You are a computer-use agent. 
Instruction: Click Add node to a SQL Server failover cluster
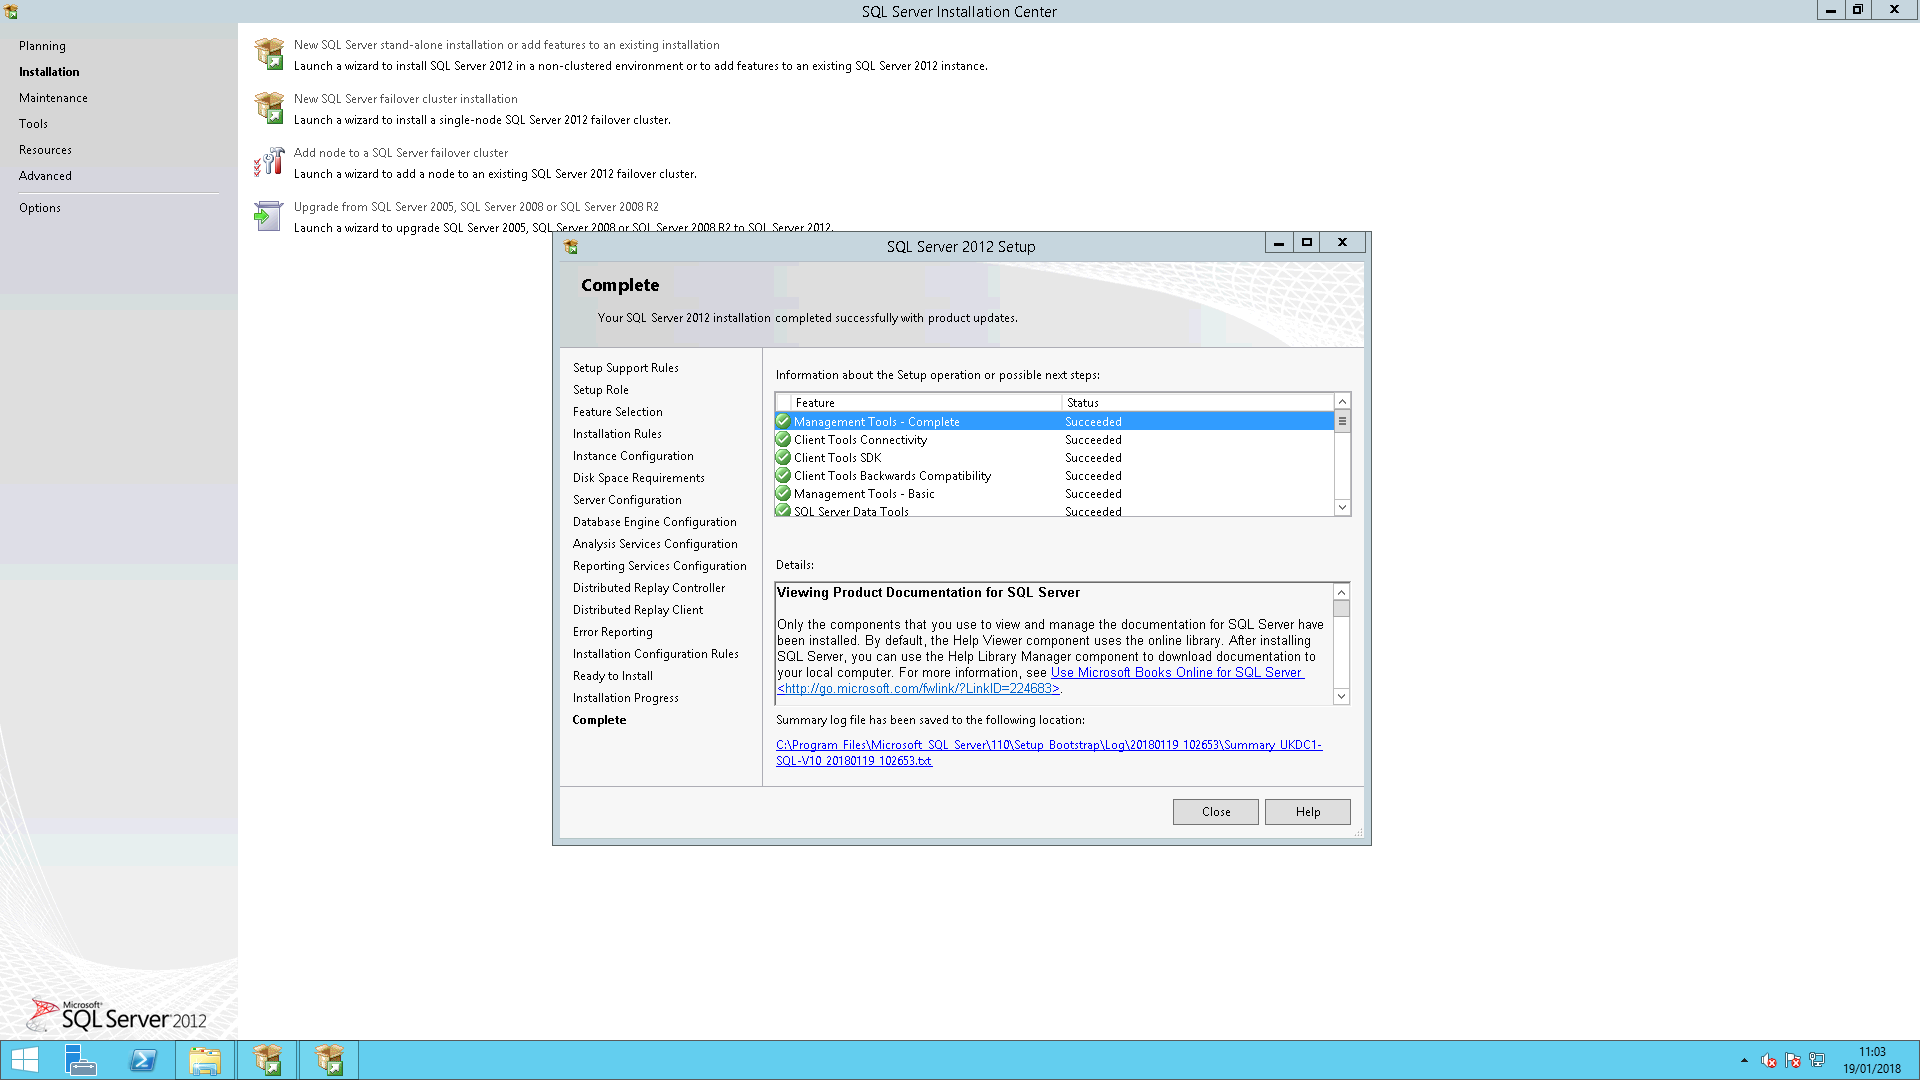tap(400, 153)
